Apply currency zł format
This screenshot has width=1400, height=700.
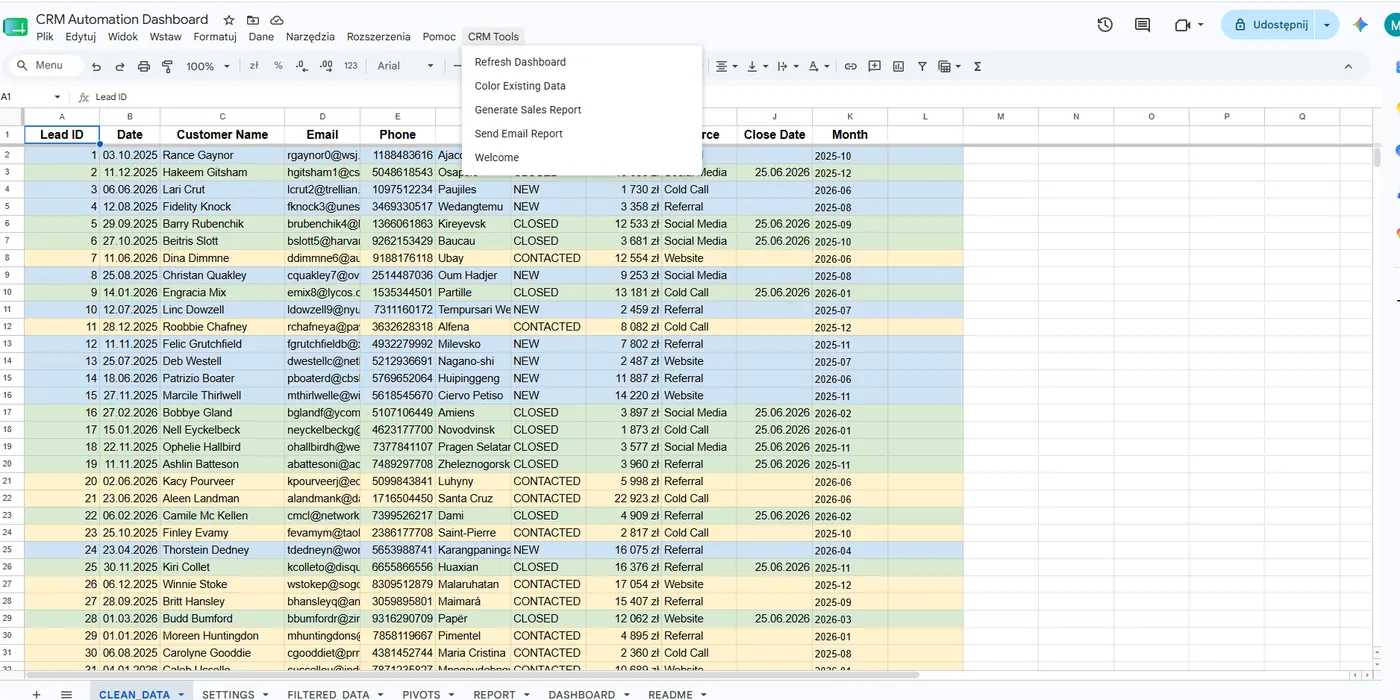[x=254, y=66]
